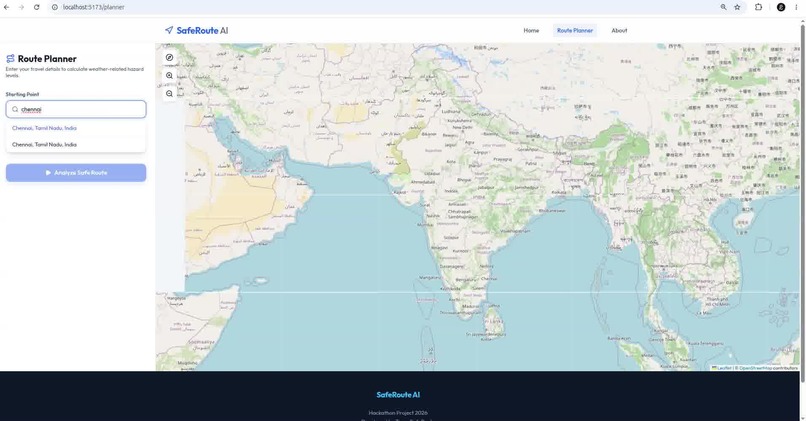The image size is (806, 421).
Task: Click the Kolkata label on the map
Action: (x=559, y=192)
